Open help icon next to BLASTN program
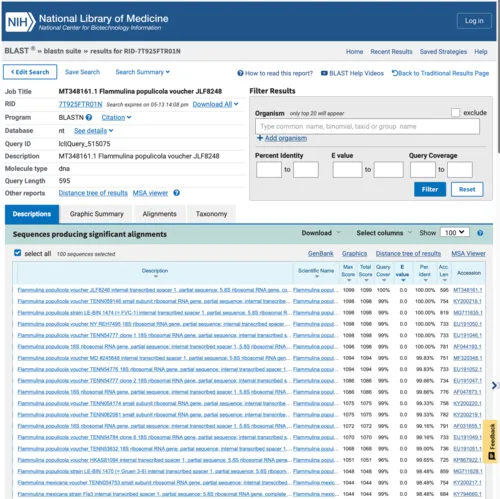The image size is (500, 499). pos(89,117)
